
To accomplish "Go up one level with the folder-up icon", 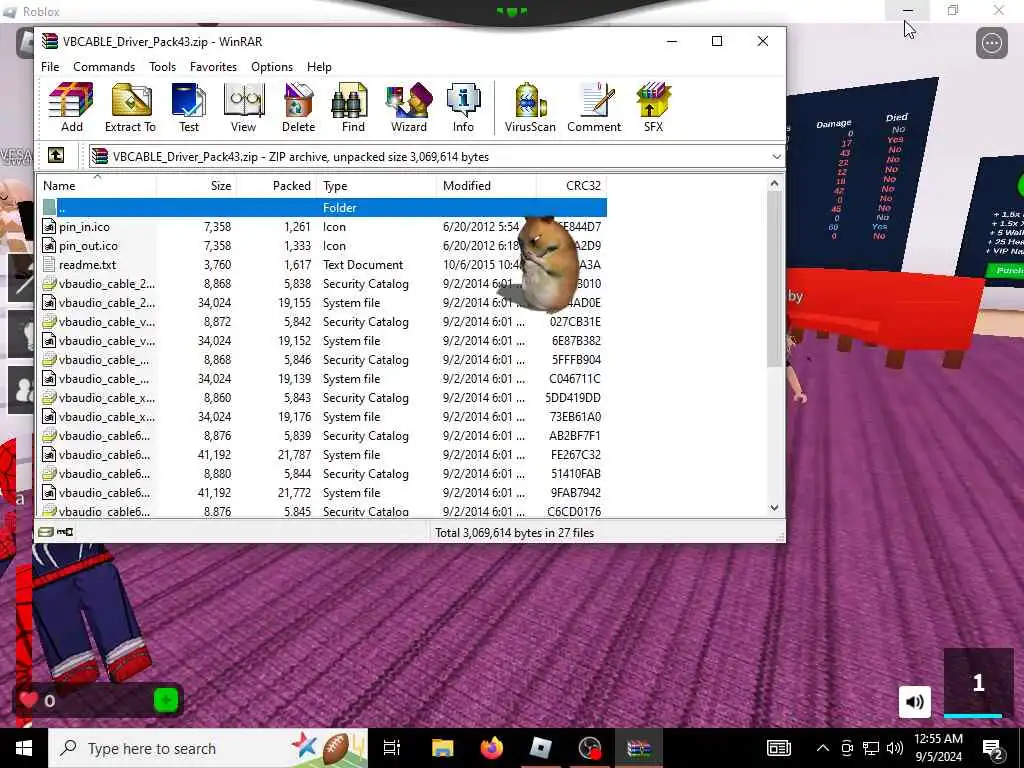I will 56,155.
